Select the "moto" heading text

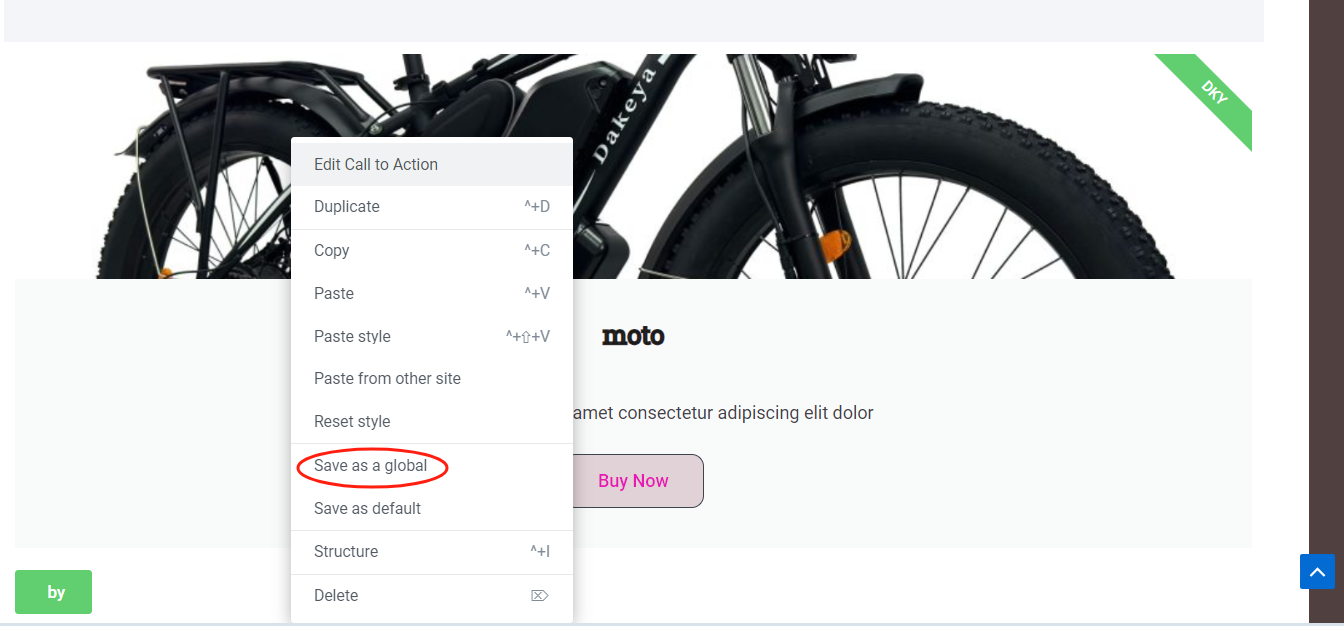(x=633, y=336)
